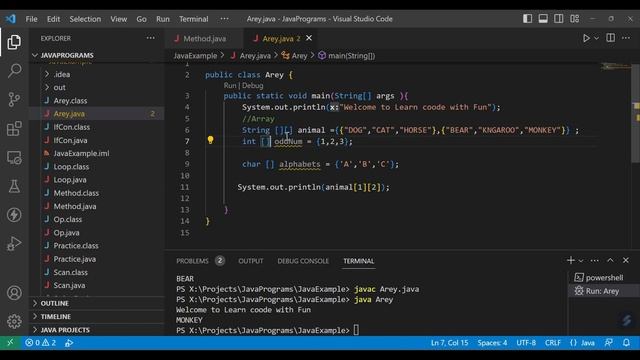
Task: Click the lightbulb quick fix icon
Action: pyautogui.click(x=210, y=140)
